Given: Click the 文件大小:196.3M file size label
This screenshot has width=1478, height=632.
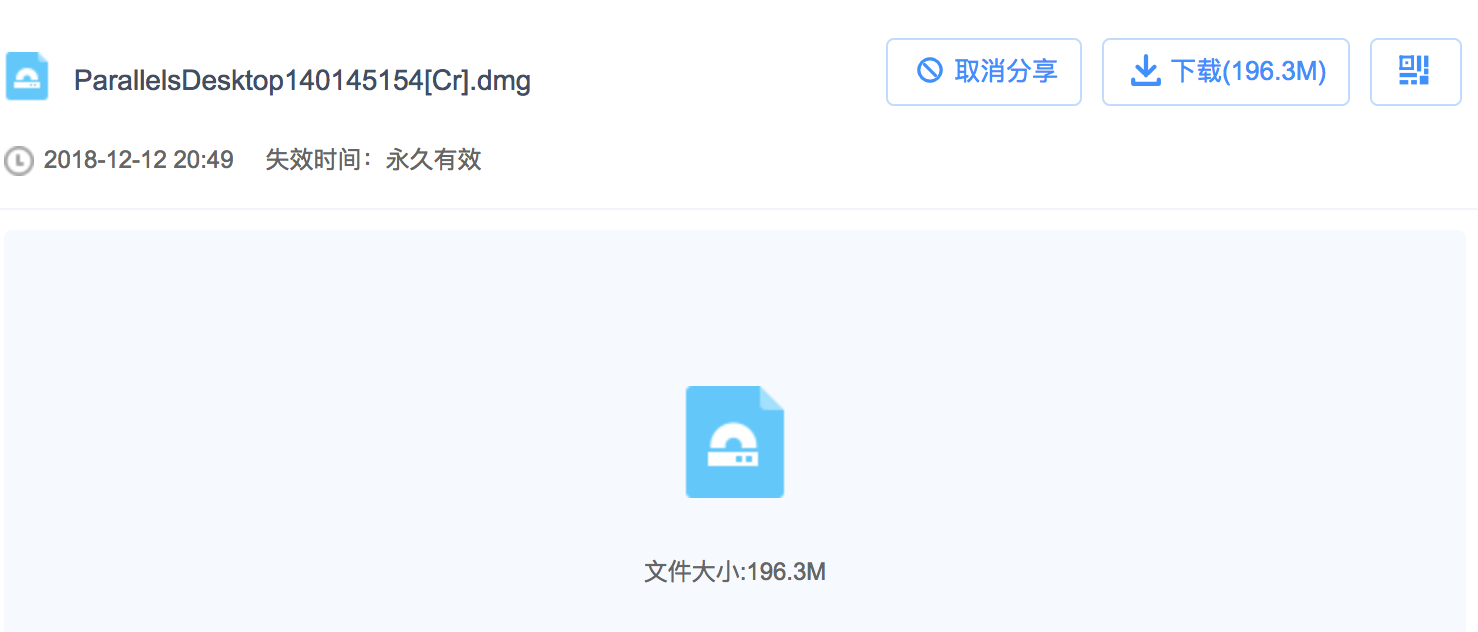Looking at the screenshot, I should [735, 572].
